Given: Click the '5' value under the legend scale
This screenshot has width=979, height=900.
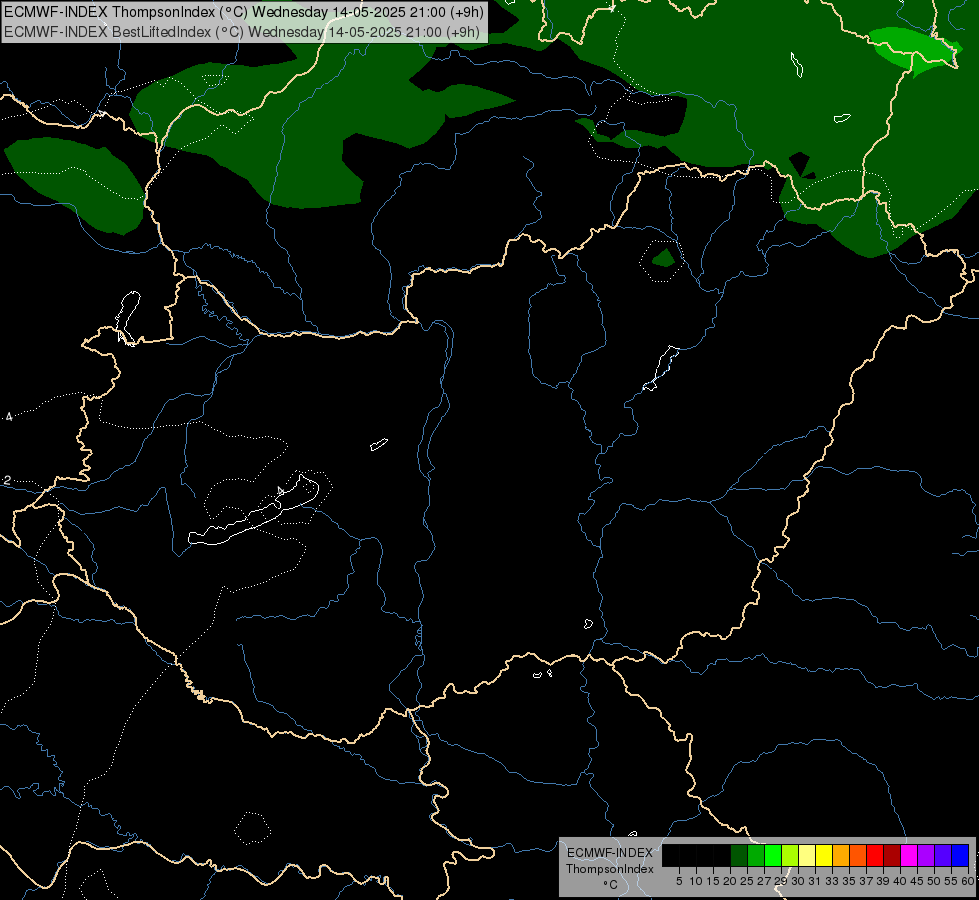Looking at the screenshot, I should coord(679,881).
